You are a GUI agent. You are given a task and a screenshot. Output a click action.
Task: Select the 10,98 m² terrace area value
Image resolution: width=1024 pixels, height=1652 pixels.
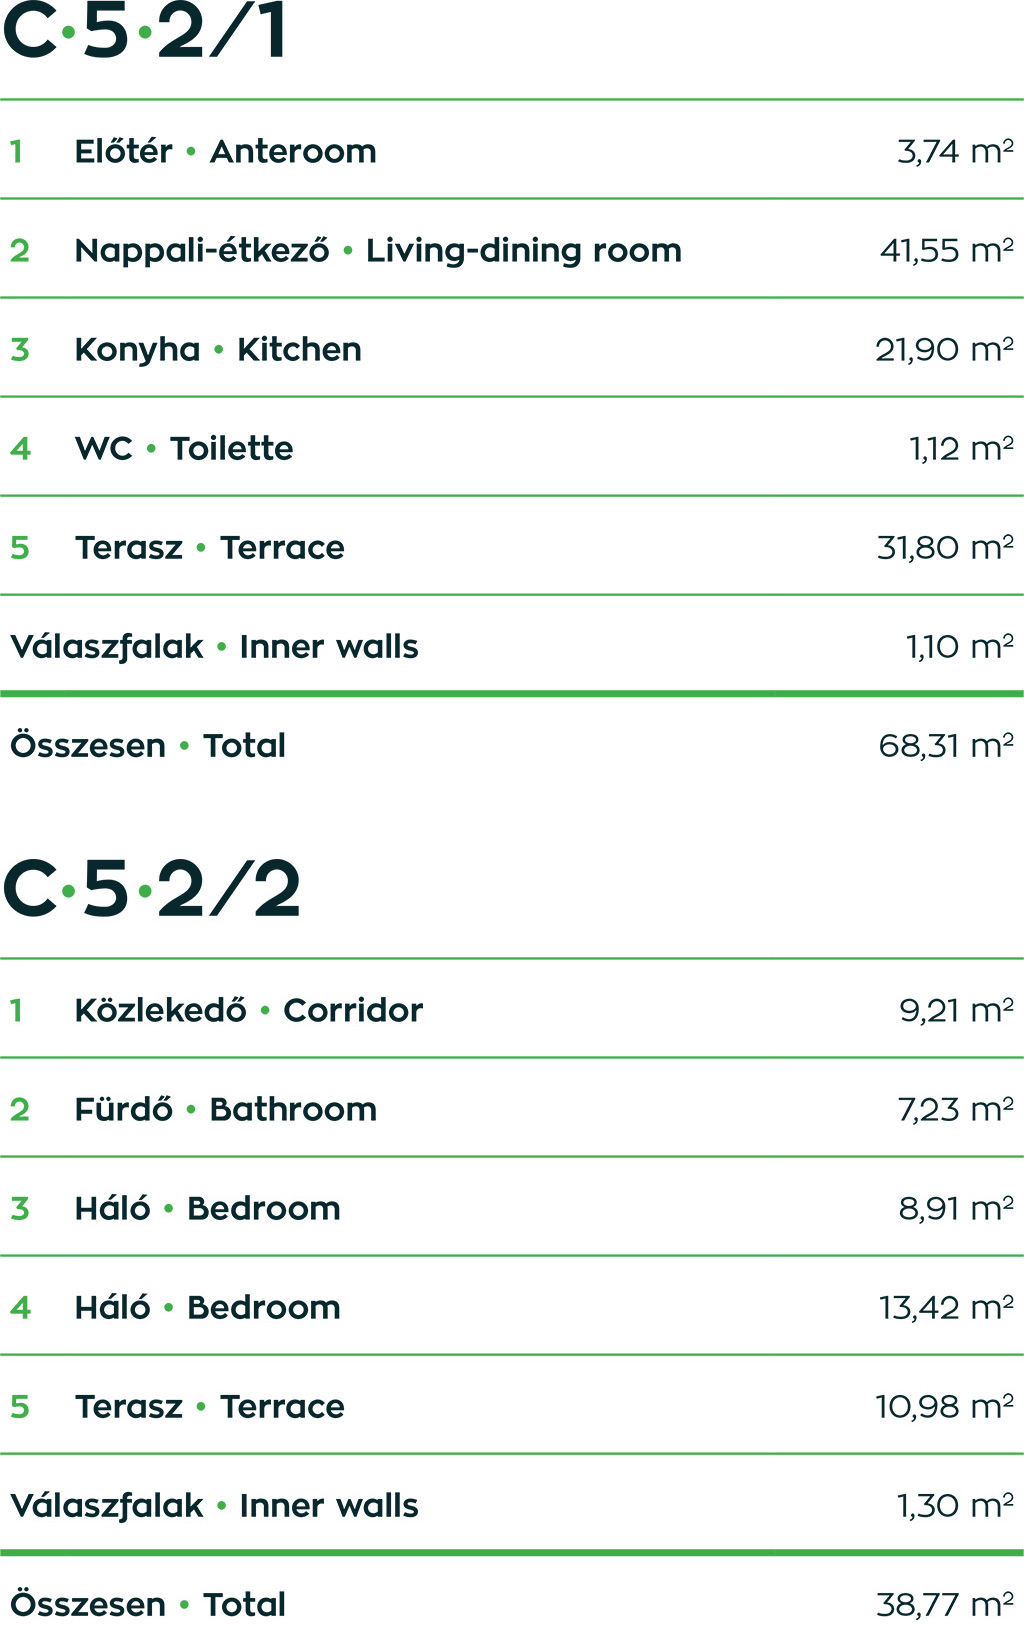944,1407
